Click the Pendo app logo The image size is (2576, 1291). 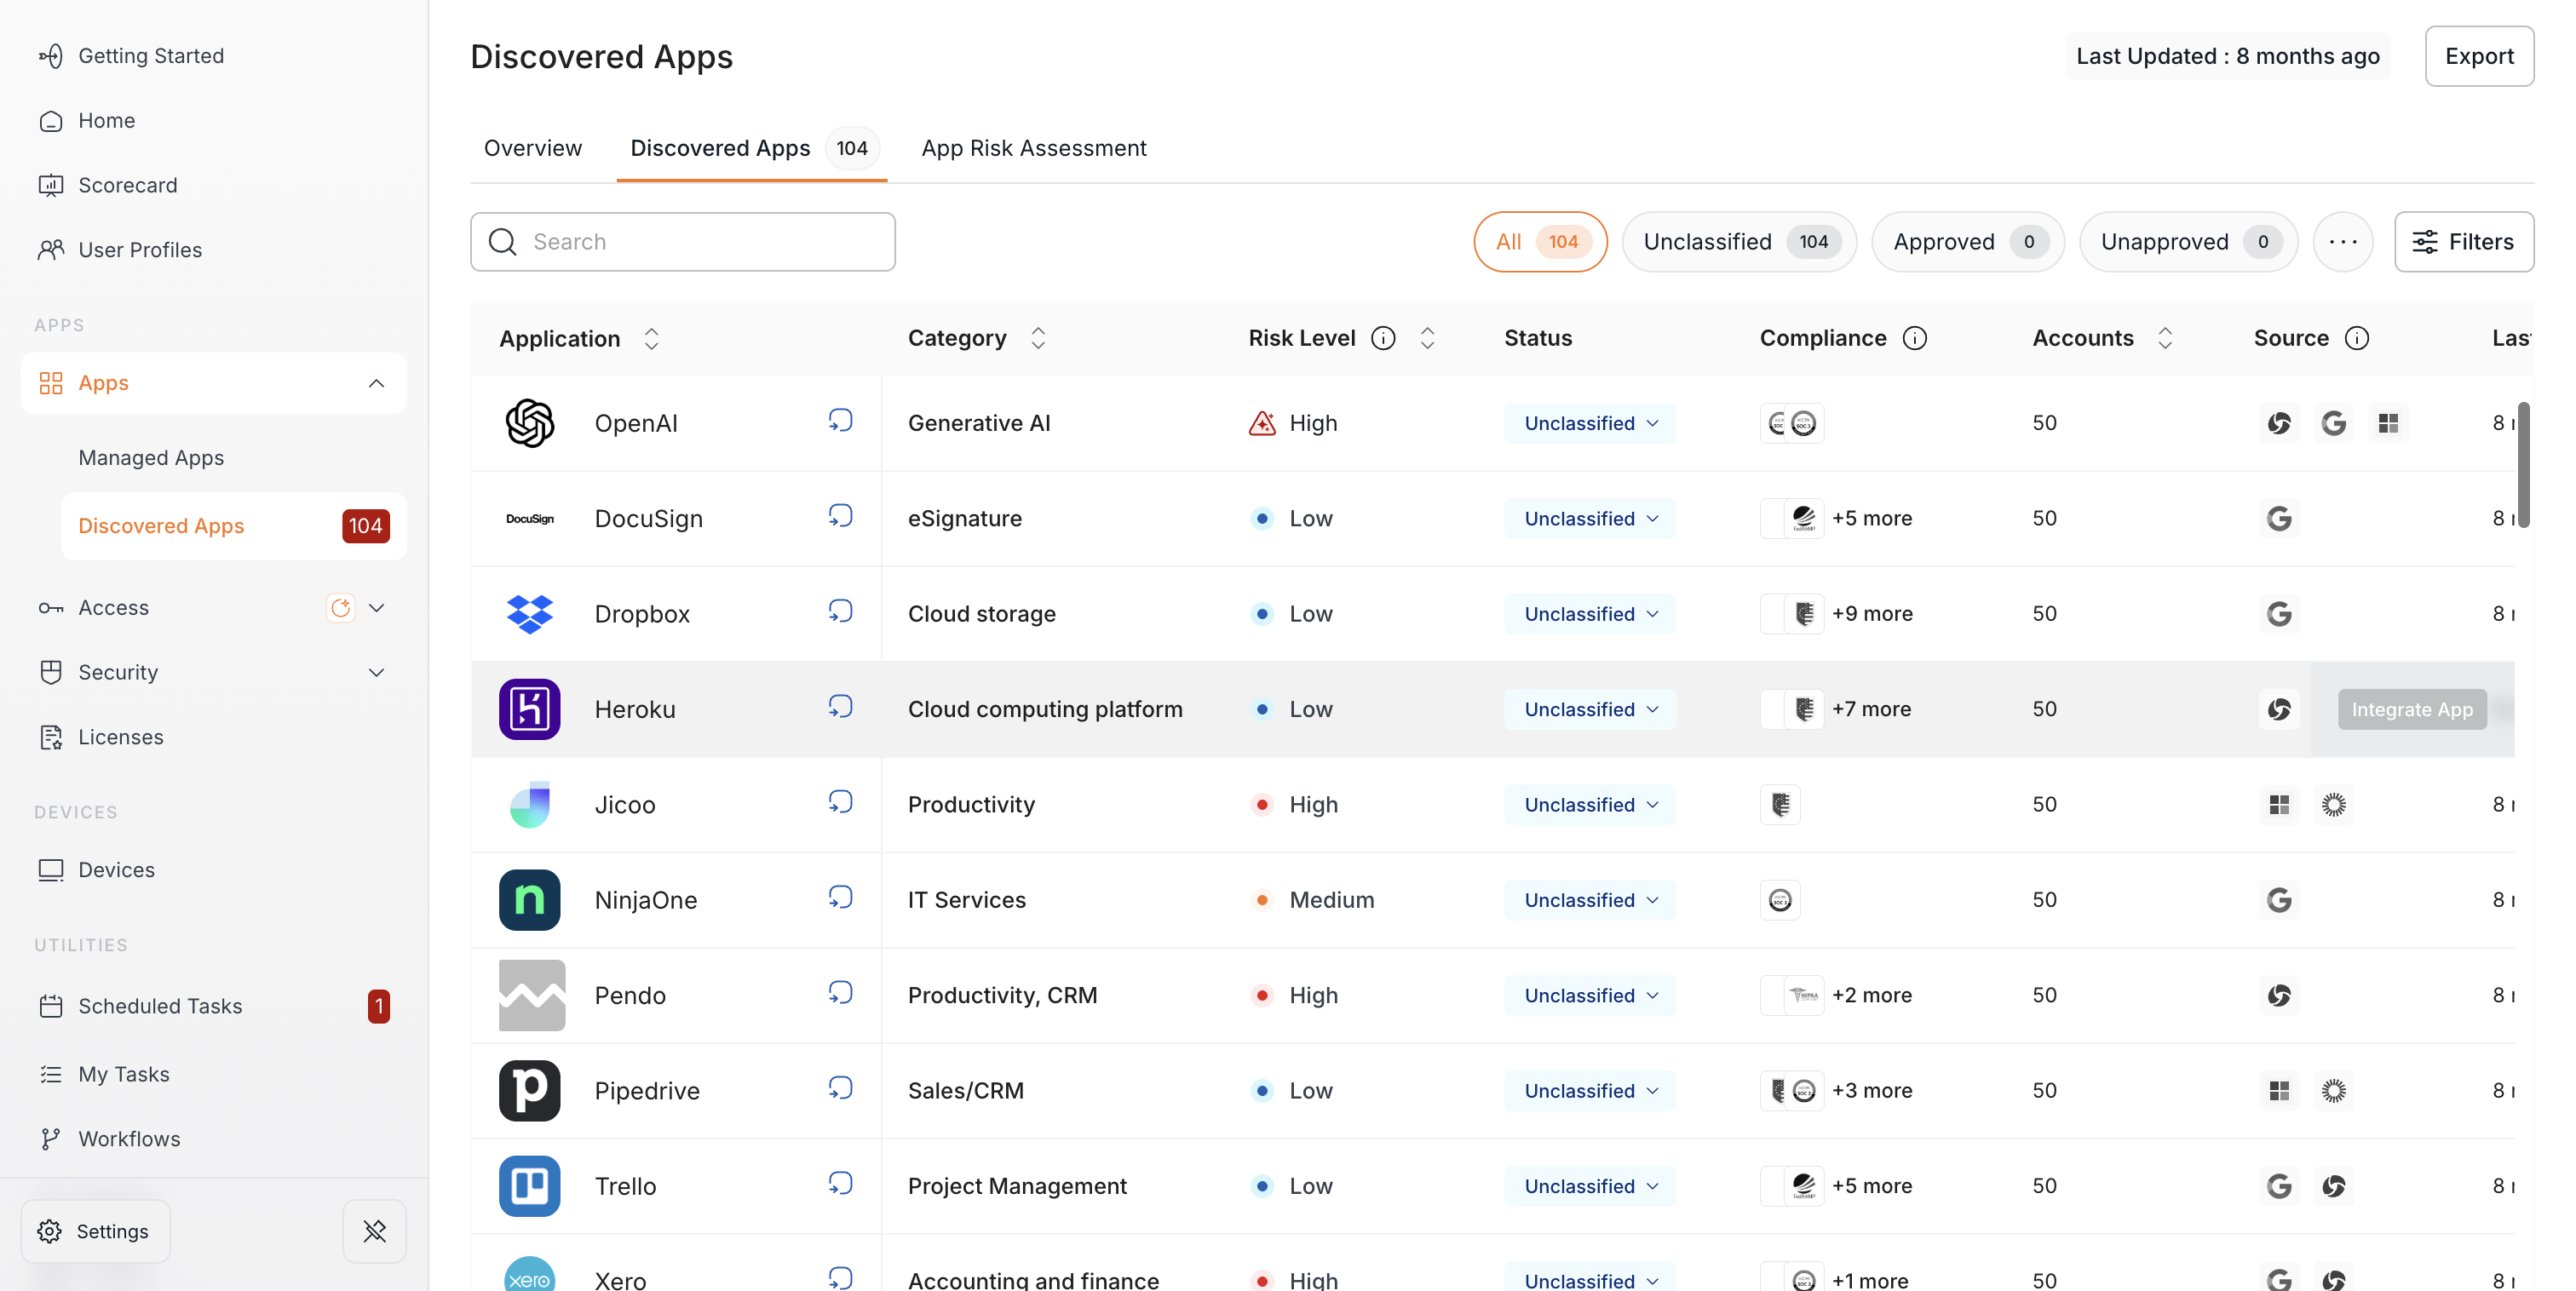pos(532,995)
